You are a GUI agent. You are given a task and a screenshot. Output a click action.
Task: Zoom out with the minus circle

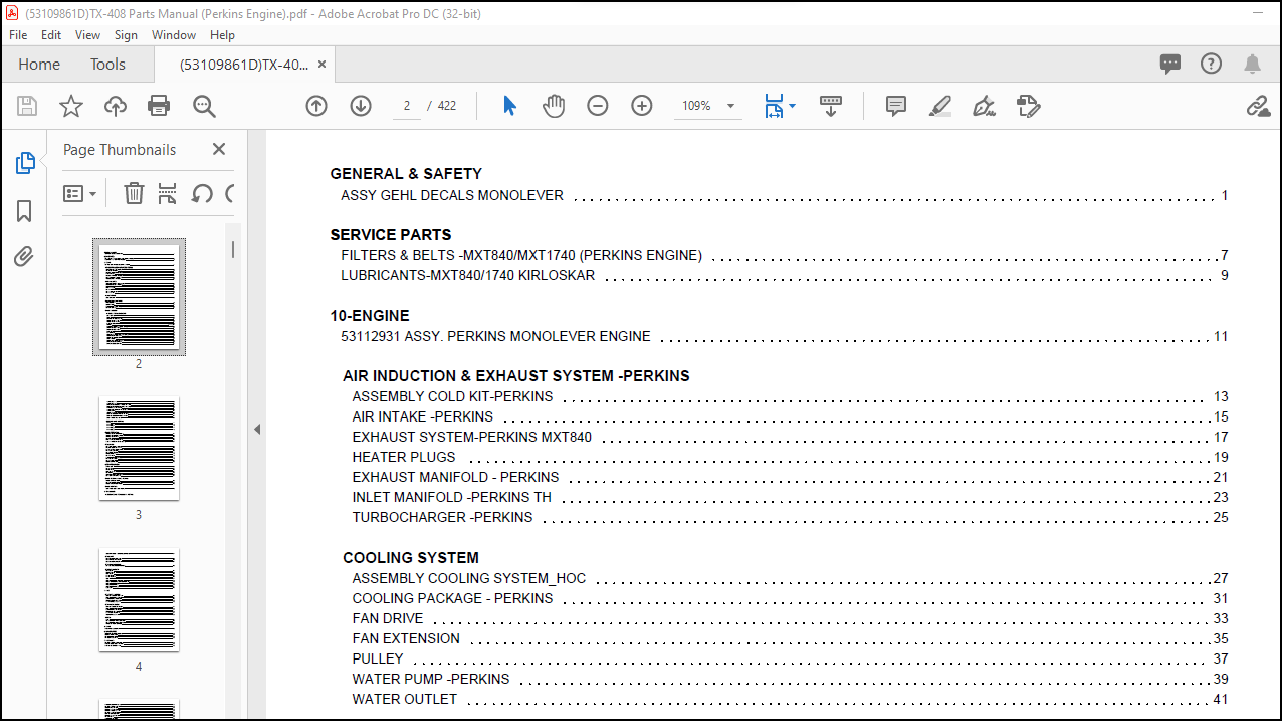pyautogui.click(x=598, y=106)
